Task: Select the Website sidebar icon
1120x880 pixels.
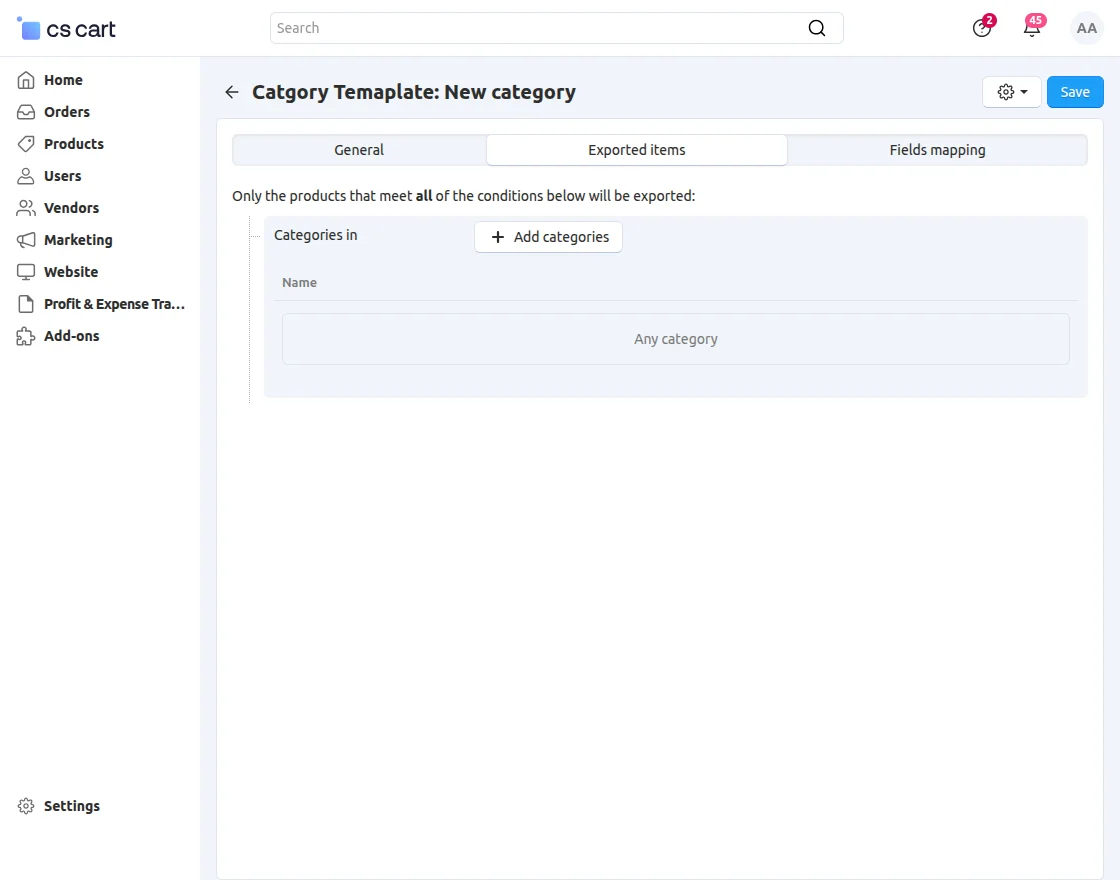Action: (27, 271)
